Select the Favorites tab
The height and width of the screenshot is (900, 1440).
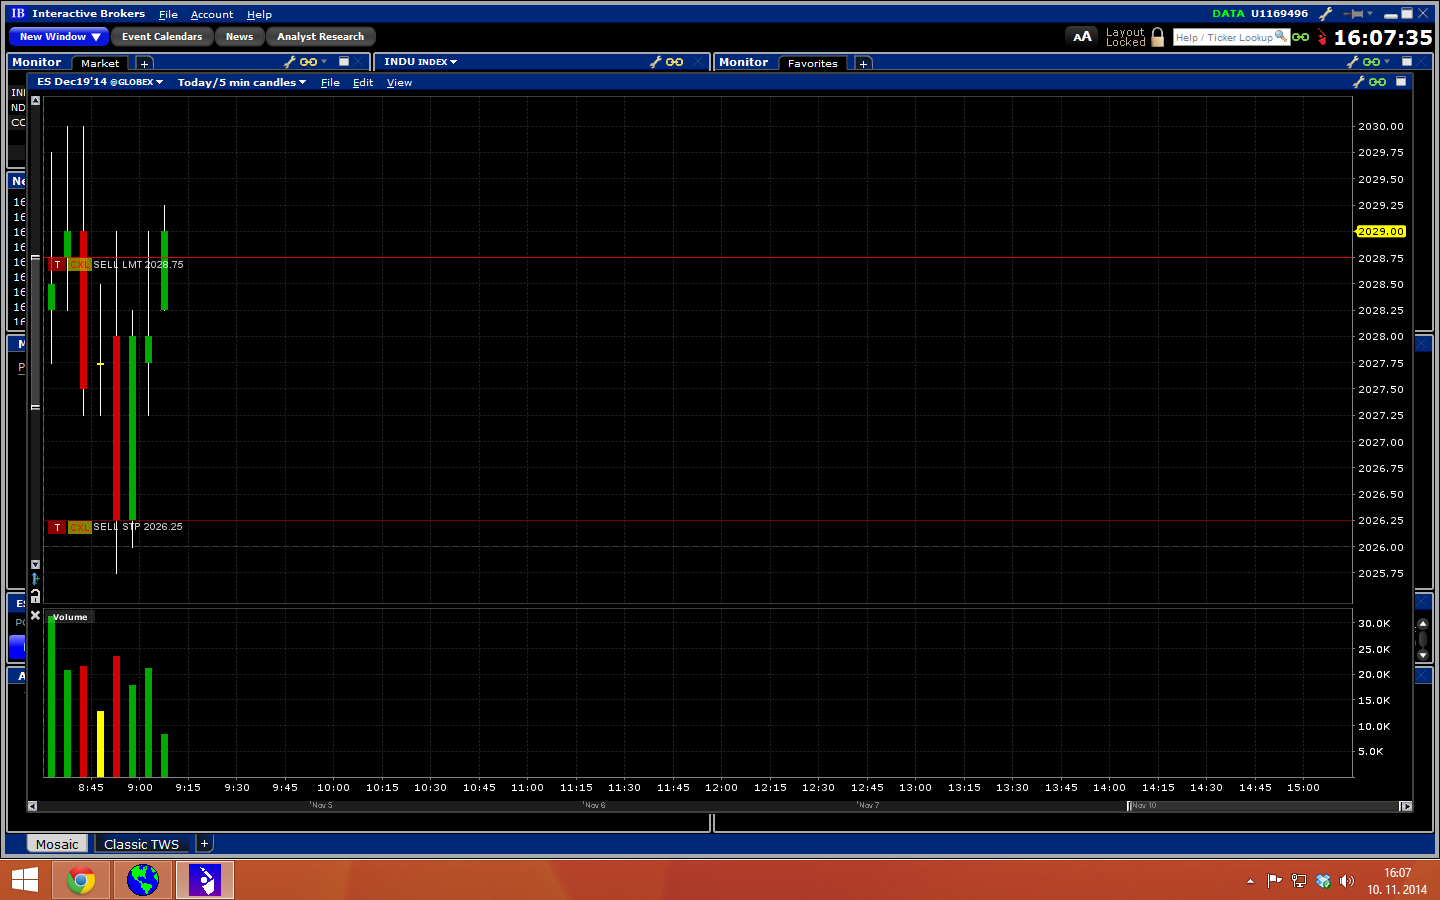(x=812, y=63)
